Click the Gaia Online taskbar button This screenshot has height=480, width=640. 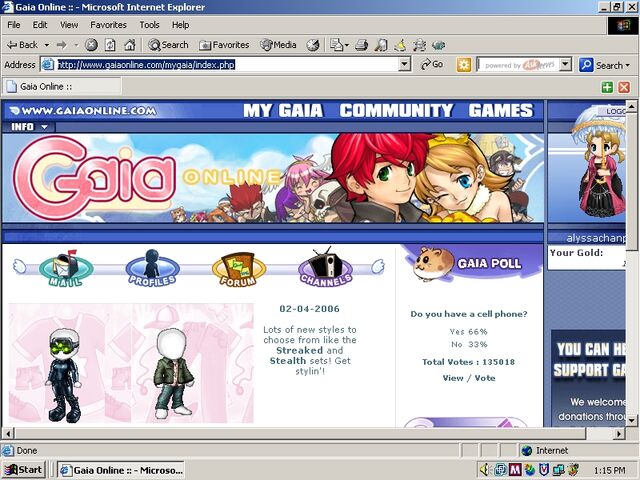coord(121,470)
